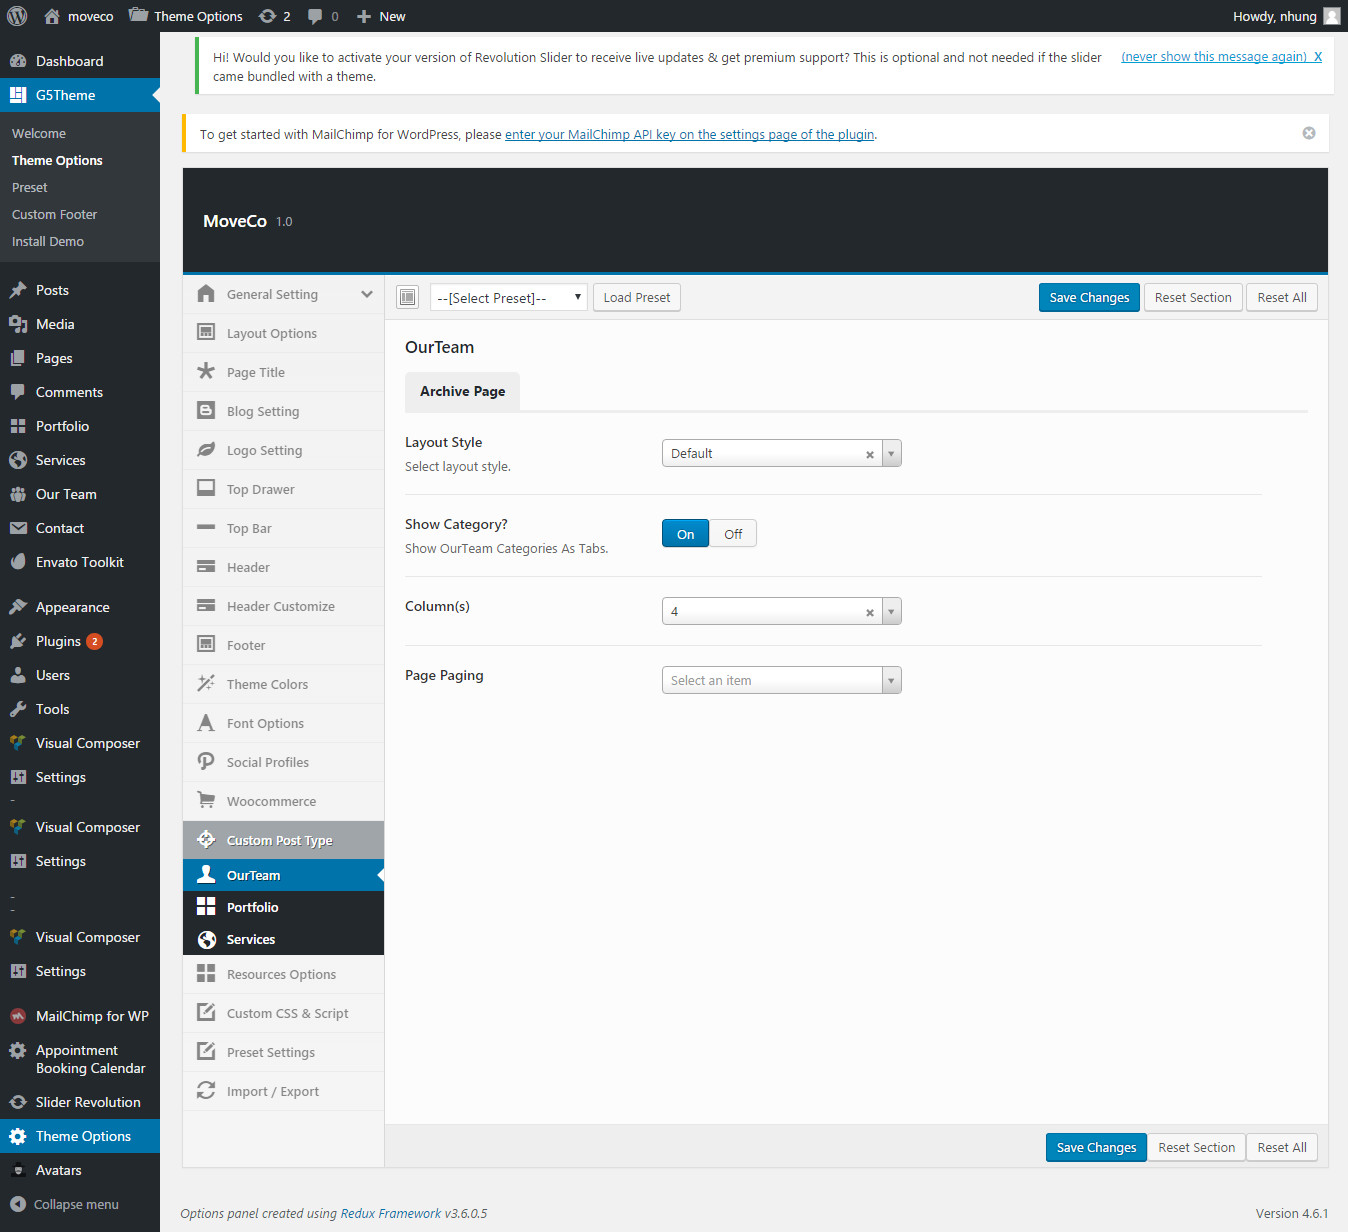Click the font letter icon for Font Options
The image size is (1348, 1232).
(206, 722)
